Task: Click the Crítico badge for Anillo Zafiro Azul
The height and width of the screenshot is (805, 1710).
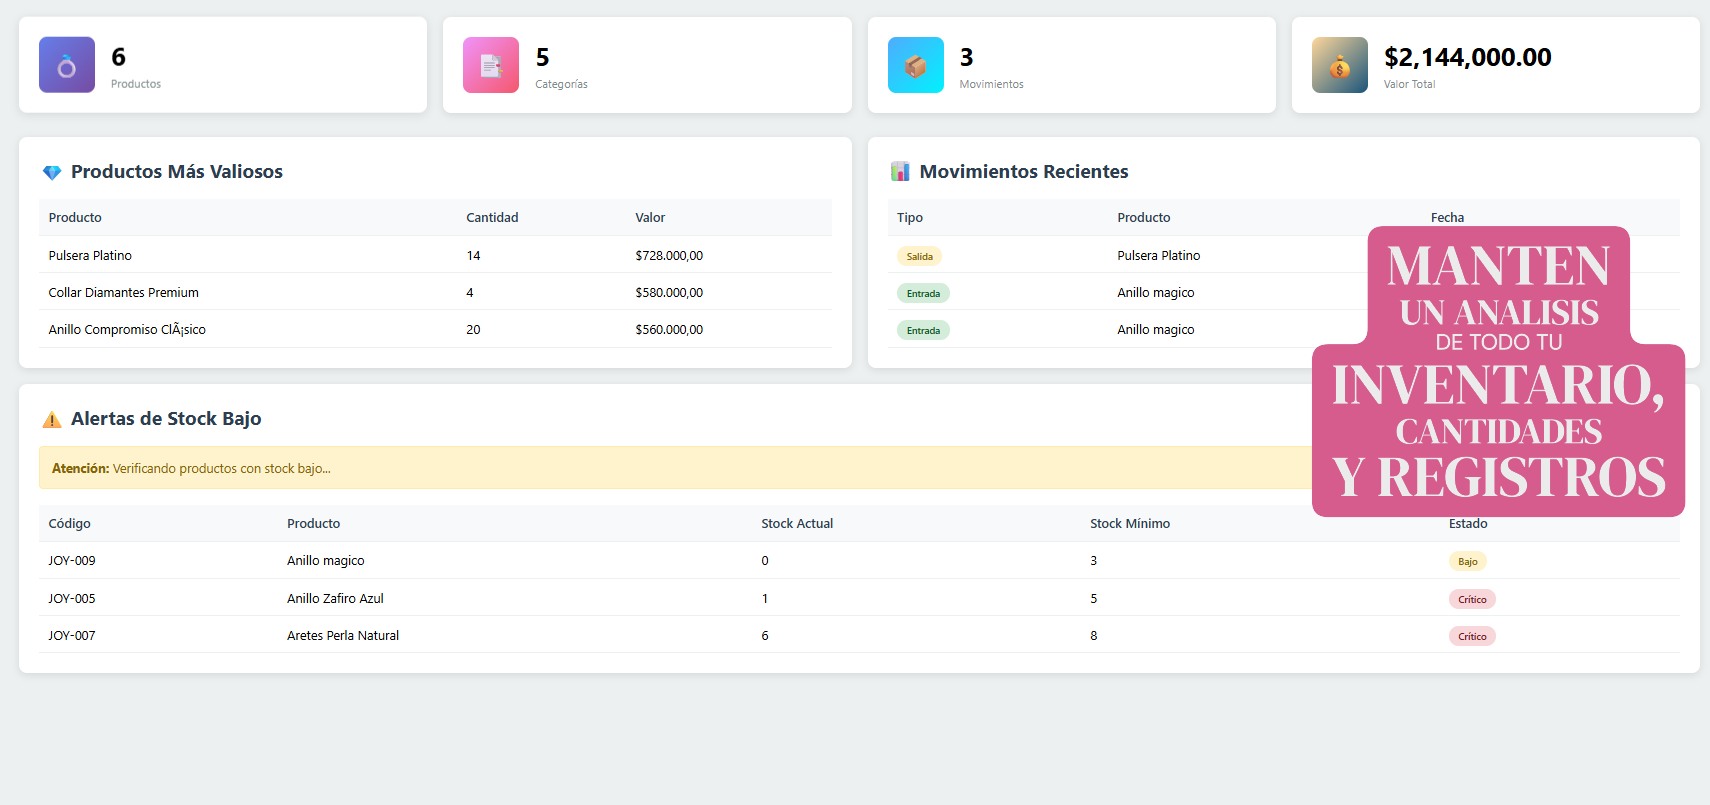Action: click(x=1472, y=599)
